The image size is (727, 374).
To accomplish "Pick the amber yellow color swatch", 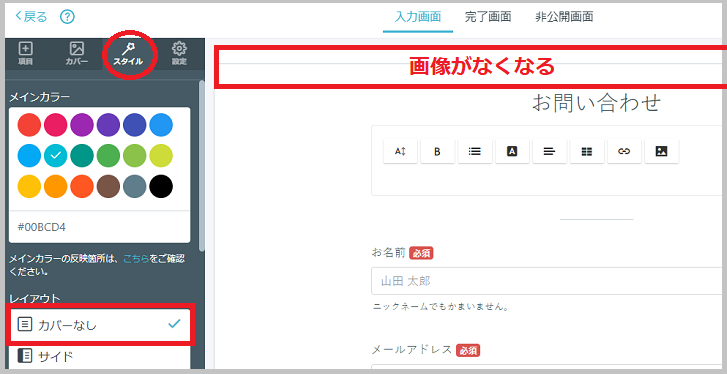I will pyautogui.click(x=29, y=186).
